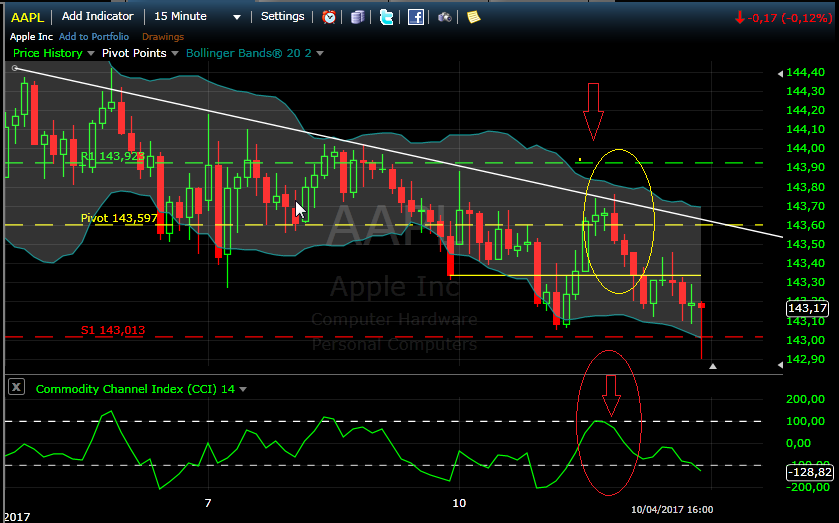
Task: Open the Settings menu
Action: 283,17
